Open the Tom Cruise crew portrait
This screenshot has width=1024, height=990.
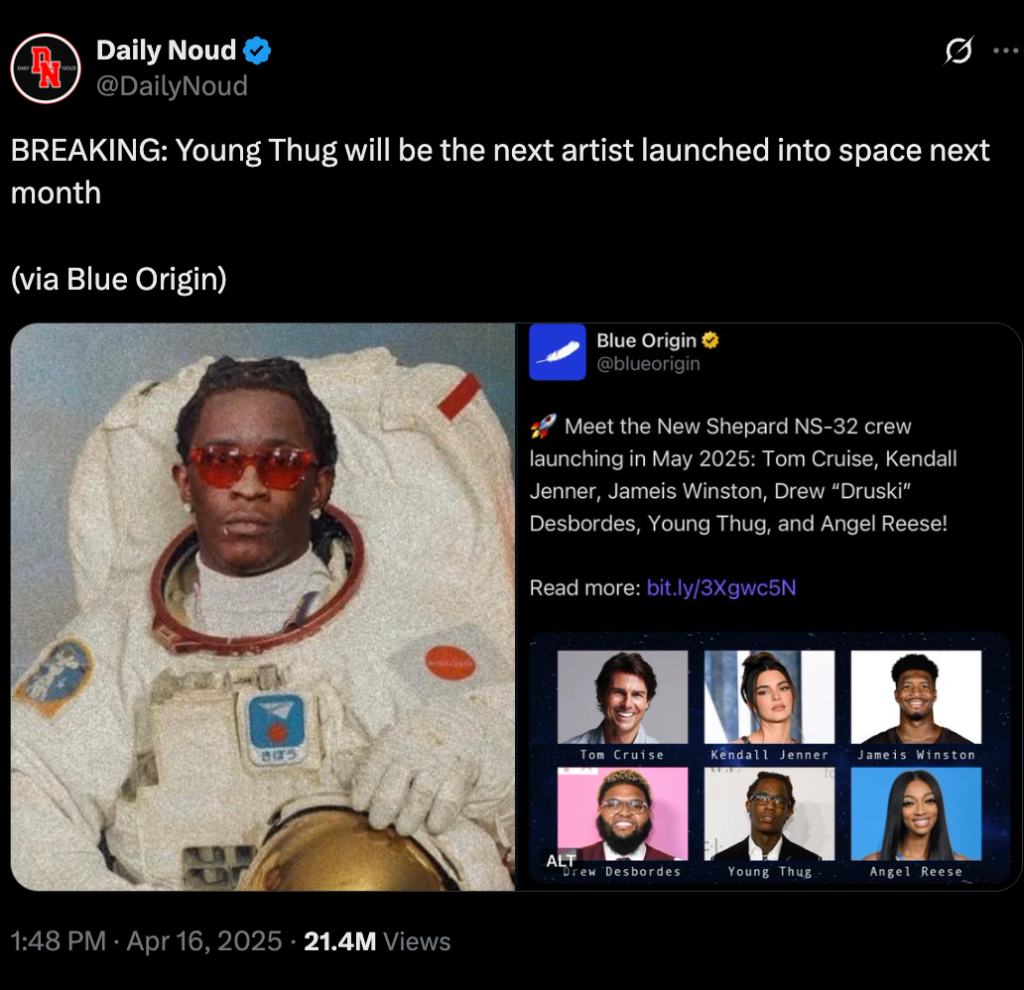coord(622,697)
